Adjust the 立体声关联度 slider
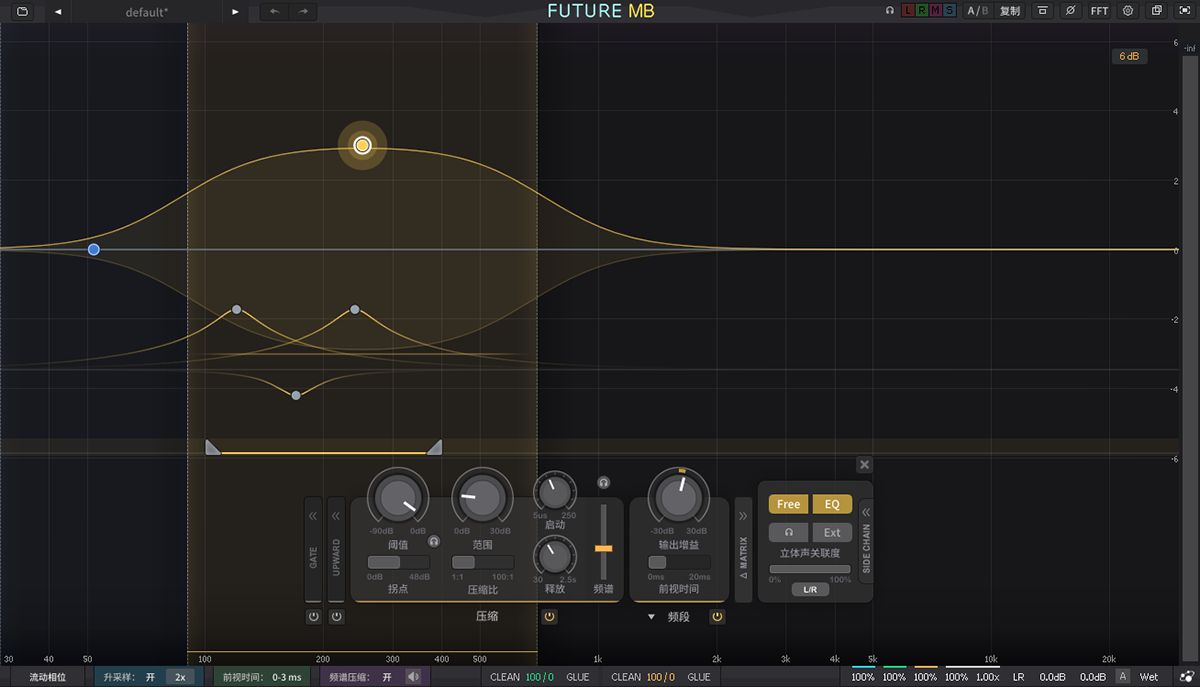The image size is (1200, 687). [x=810, y=569]
